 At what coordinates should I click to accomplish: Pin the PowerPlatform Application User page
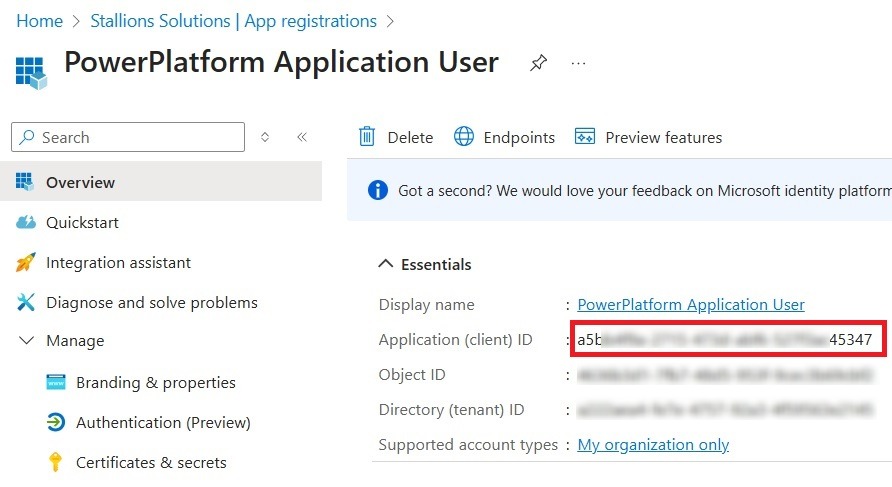[x=538, y=63]
